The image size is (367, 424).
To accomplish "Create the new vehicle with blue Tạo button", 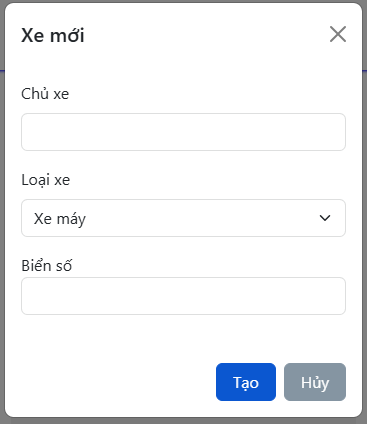I will coord(246,382).
